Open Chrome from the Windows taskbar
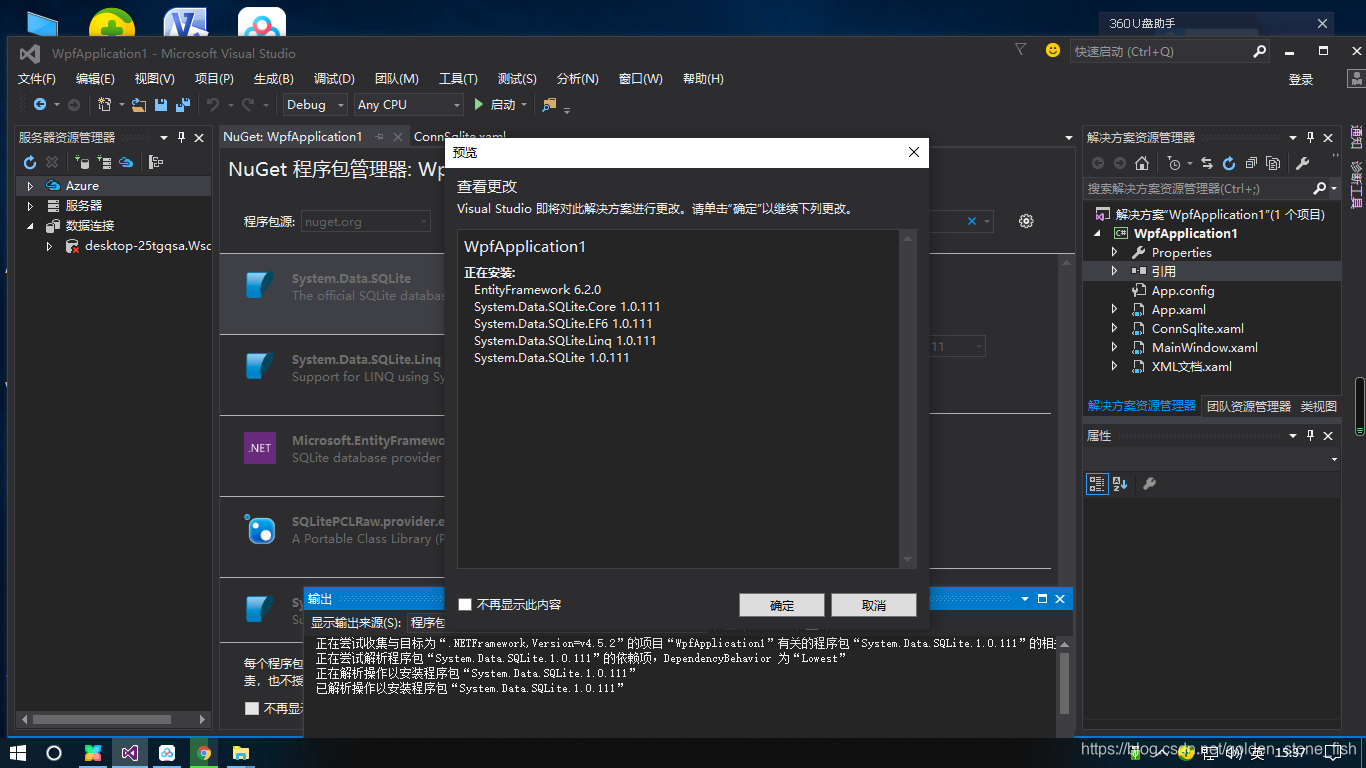This screenshot has width=1366, height=768. (x=204, y=752)
